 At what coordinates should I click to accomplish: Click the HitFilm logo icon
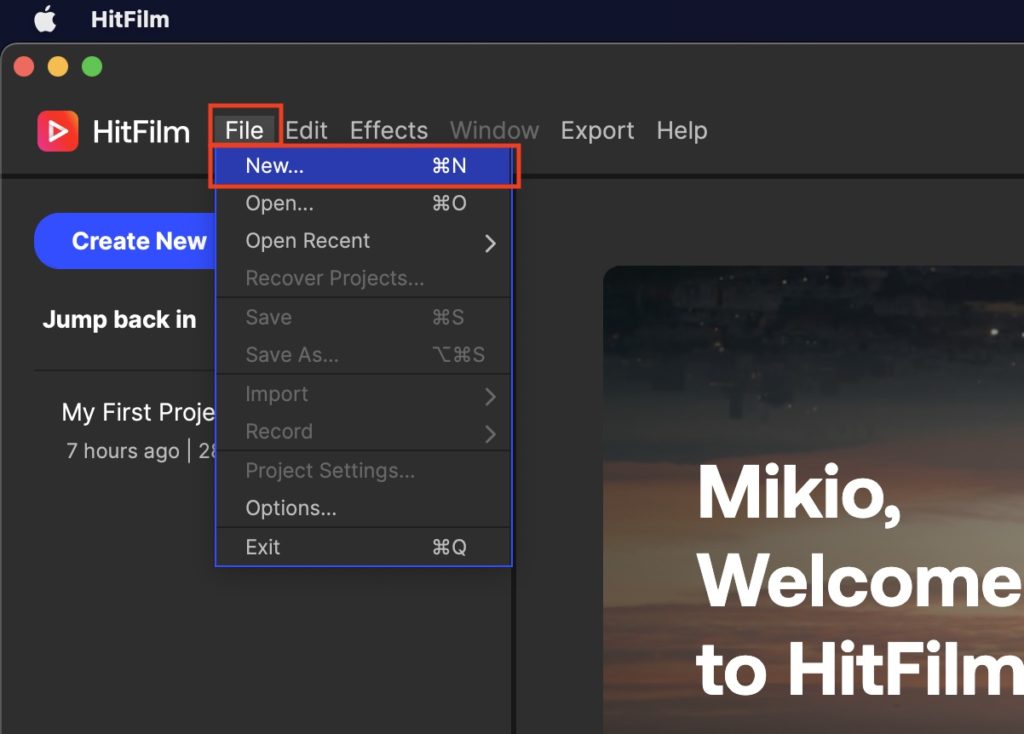(58, 131)
